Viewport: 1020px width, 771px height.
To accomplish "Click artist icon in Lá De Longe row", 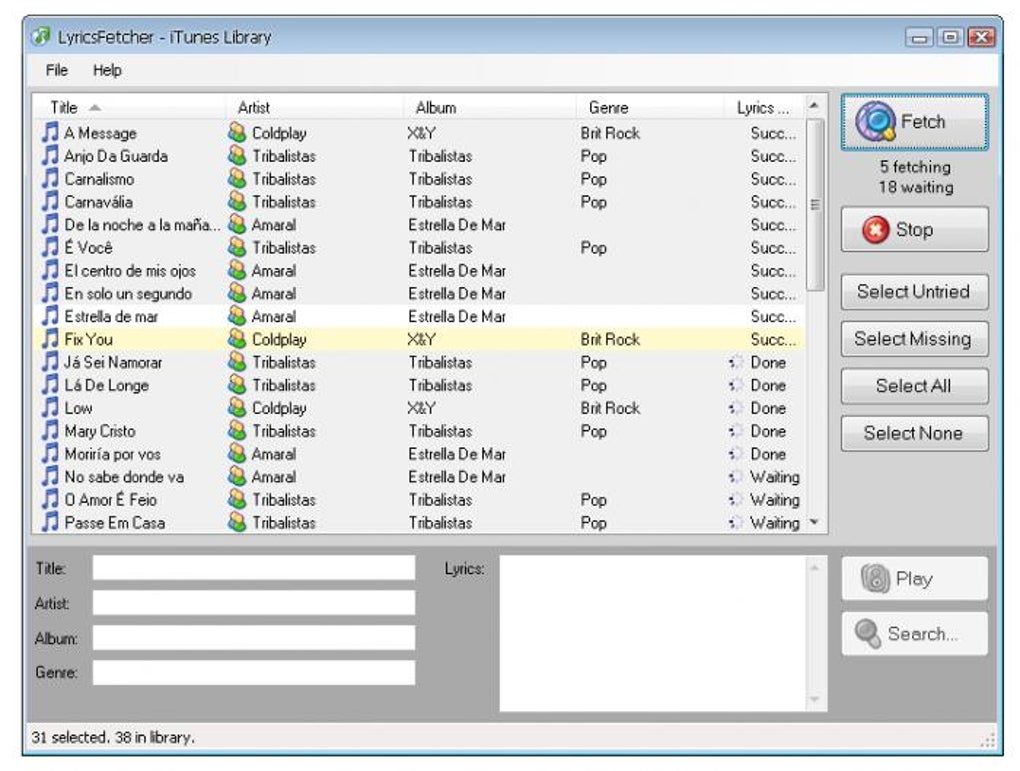I will point(237,385).
